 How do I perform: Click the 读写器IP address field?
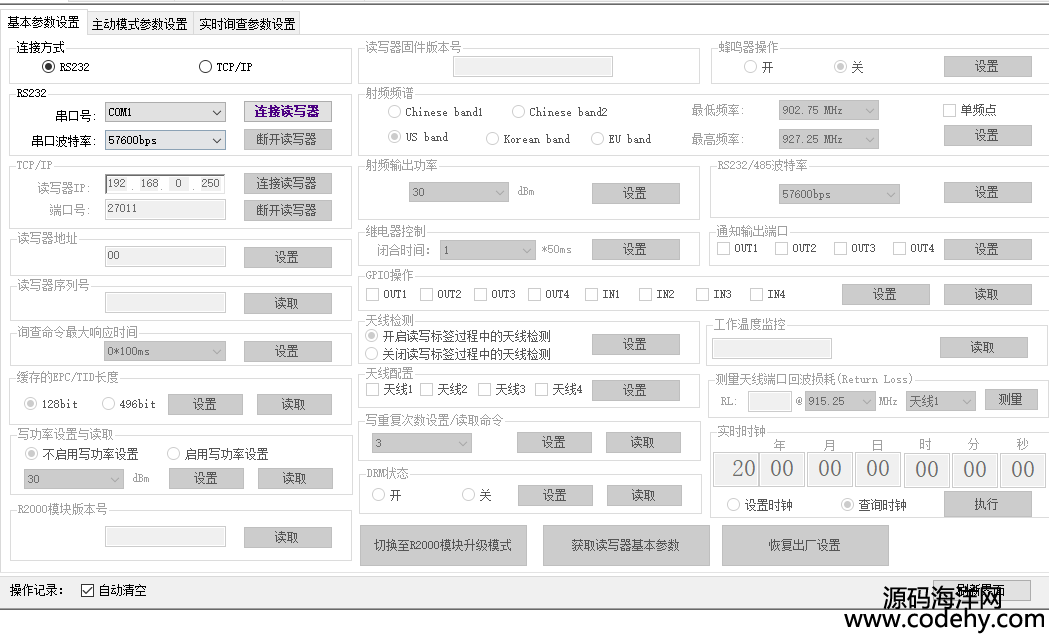[164, 184]
